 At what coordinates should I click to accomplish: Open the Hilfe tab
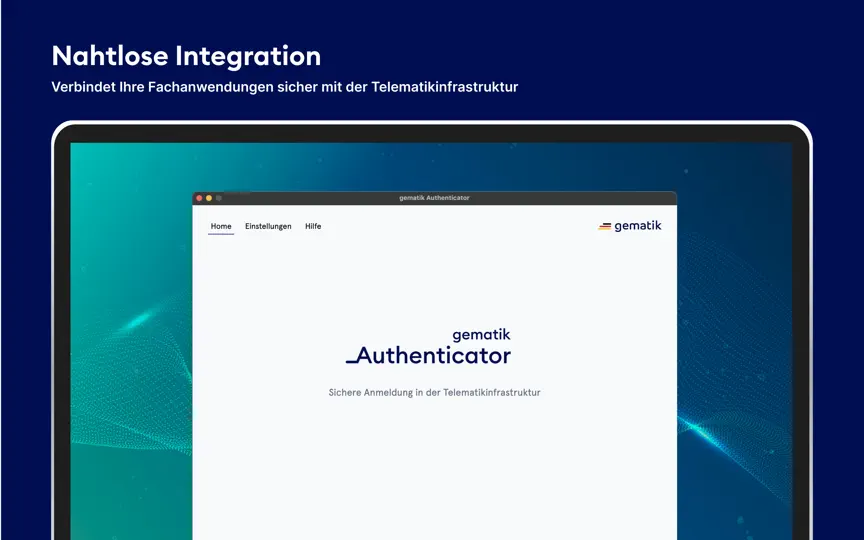313,226
